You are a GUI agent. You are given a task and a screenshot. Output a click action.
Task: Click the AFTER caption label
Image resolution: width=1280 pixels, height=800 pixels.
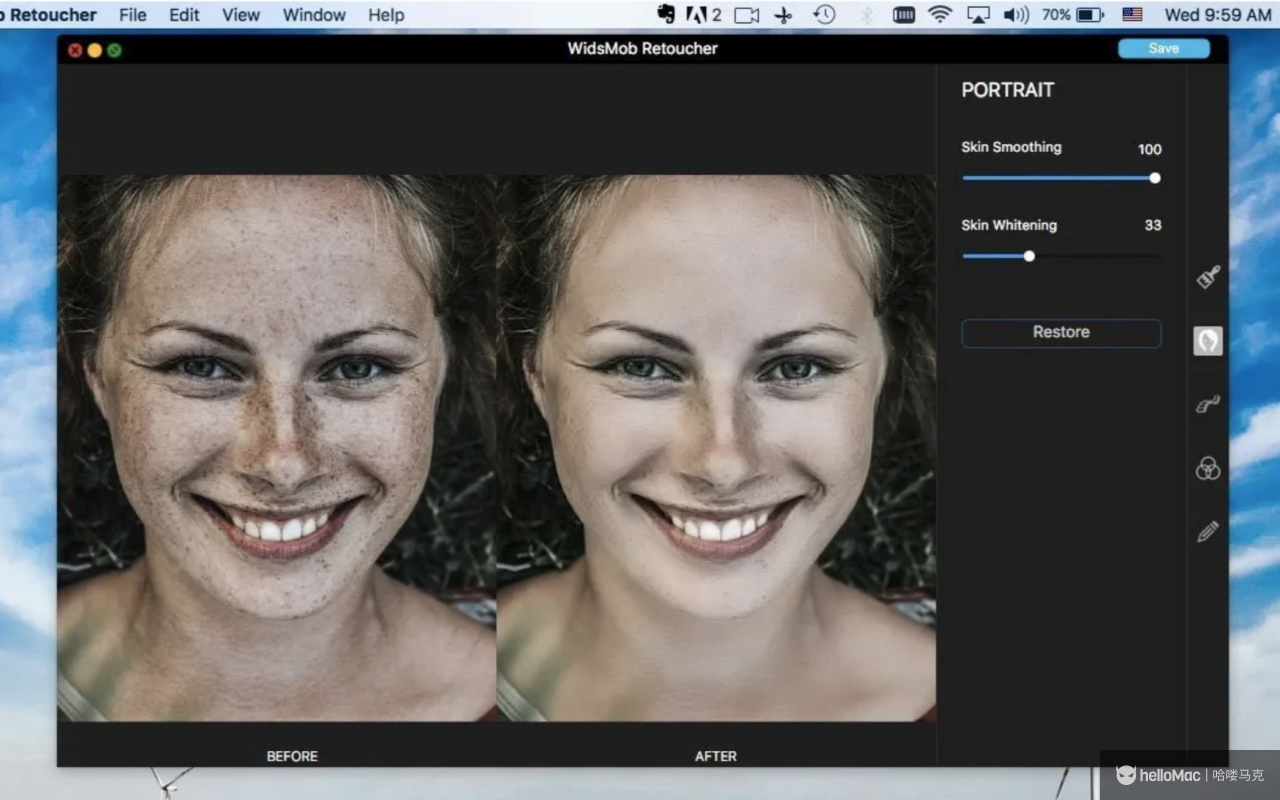pyautogui.click(x=716, y=756)
